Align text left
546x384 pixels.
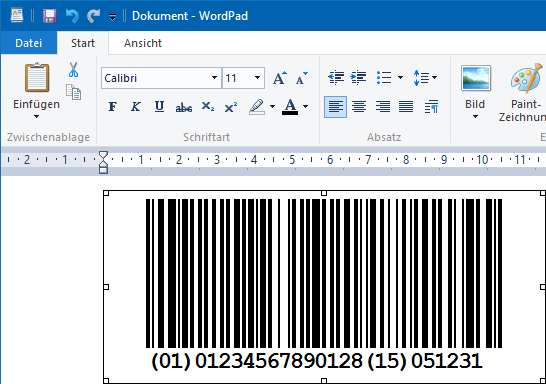point(335,107)
